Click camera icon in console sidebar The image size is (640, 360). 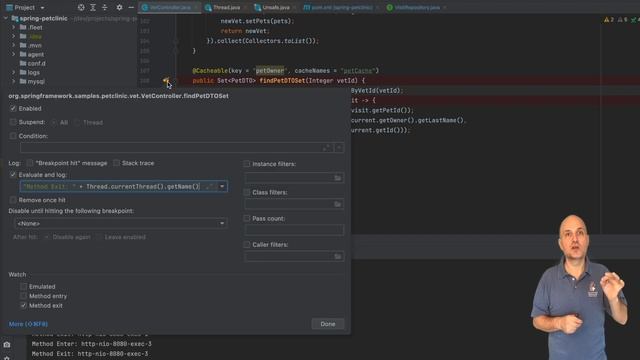[x=7, y=344]
